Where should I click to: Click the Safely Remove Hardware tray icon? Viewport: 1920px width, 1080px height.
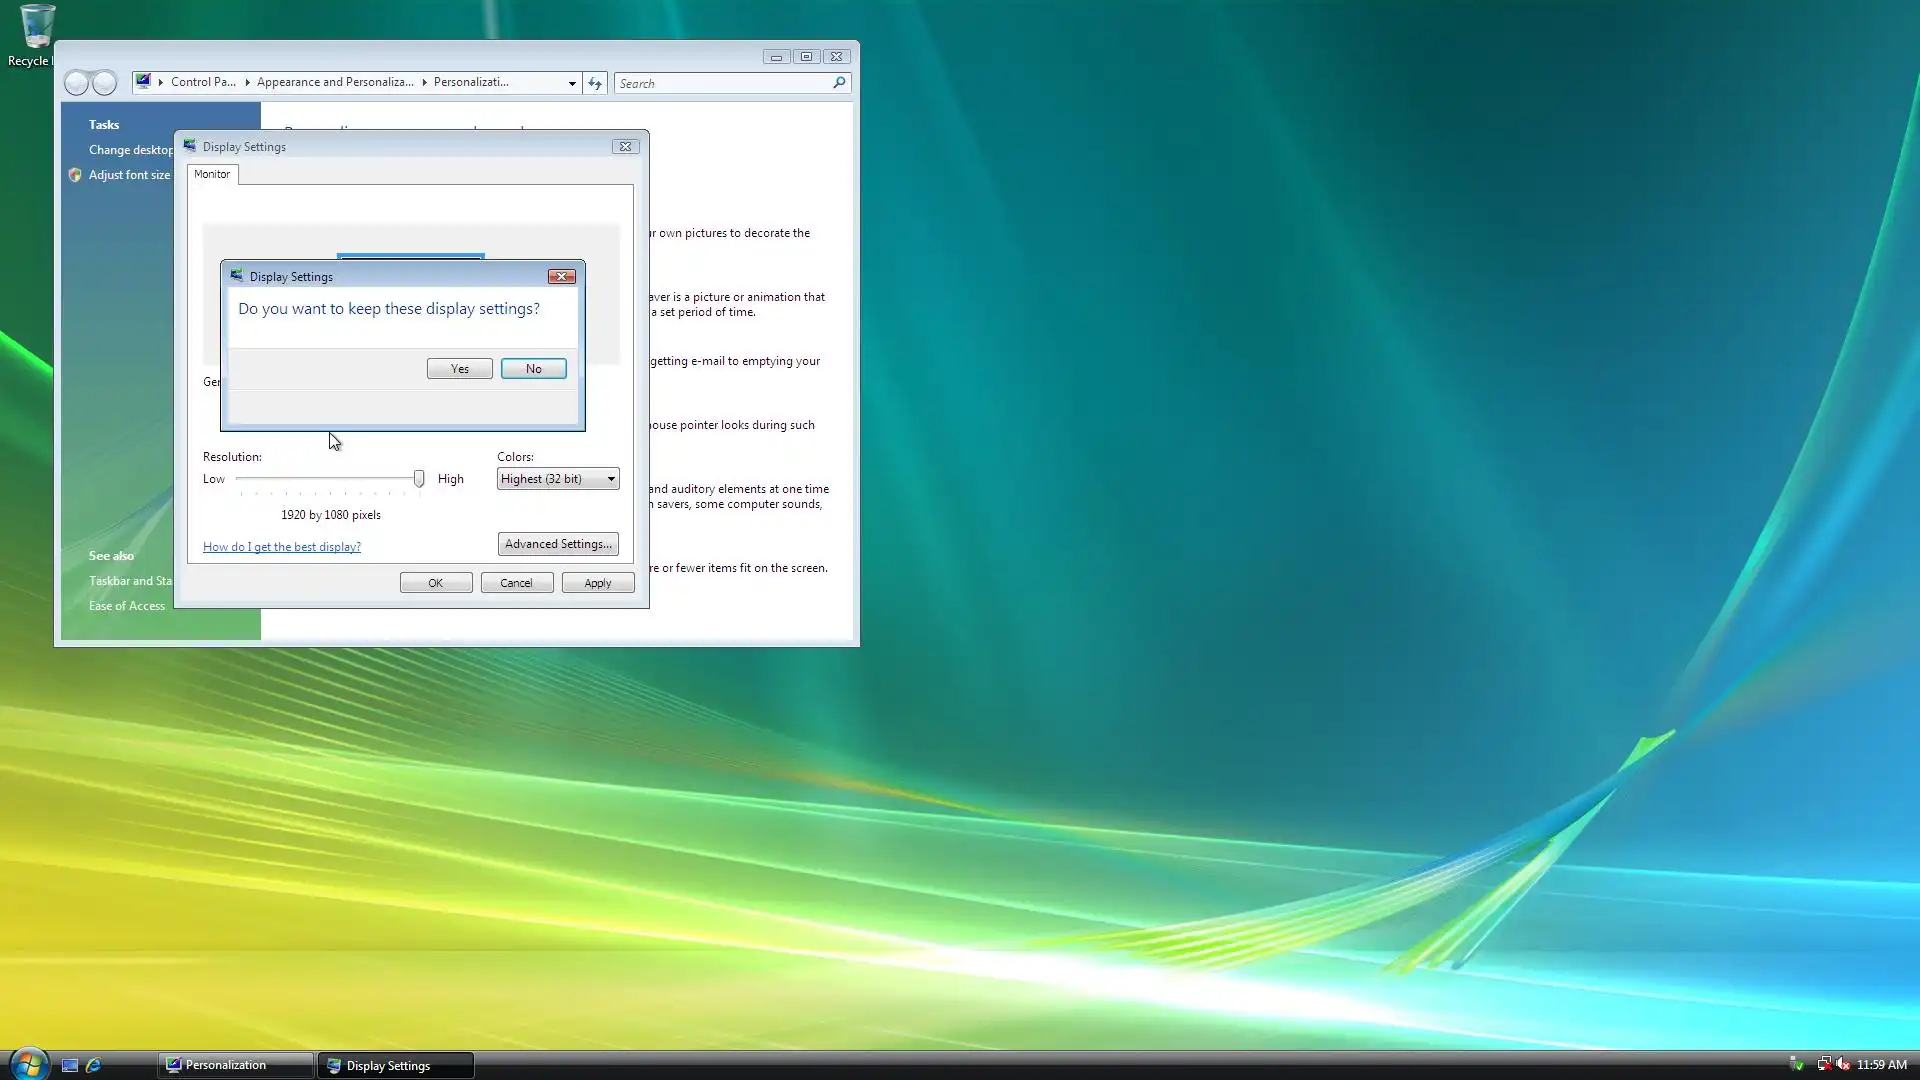click(x=1796, y=1064)
